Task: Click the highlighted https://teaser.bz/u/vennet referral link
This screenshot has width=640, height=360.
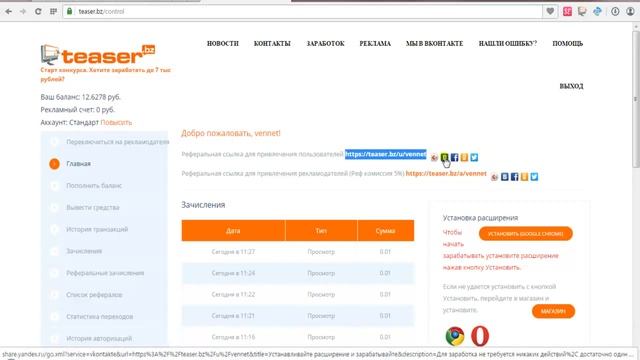Action: (386, 154)
